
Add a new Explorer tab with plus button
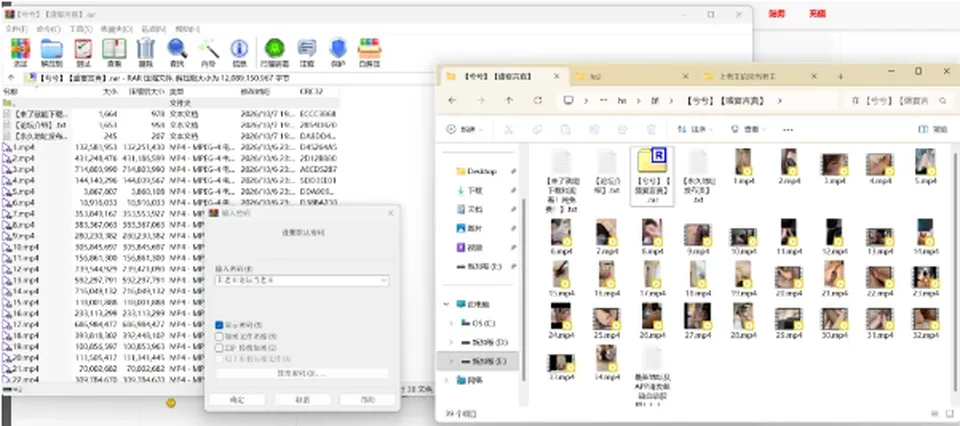point(841,77)
